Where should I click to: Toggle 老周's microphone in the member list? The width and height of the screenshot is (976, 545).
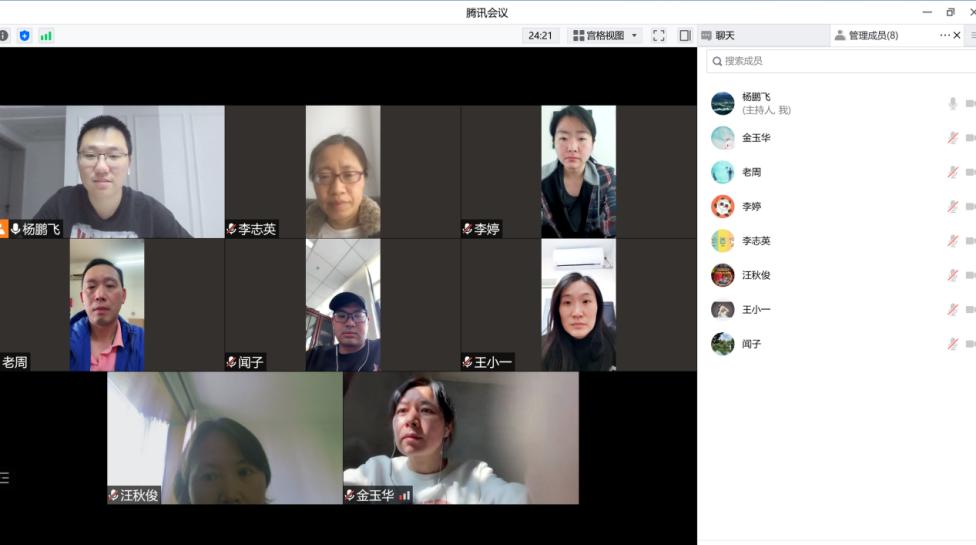(952, 172)
